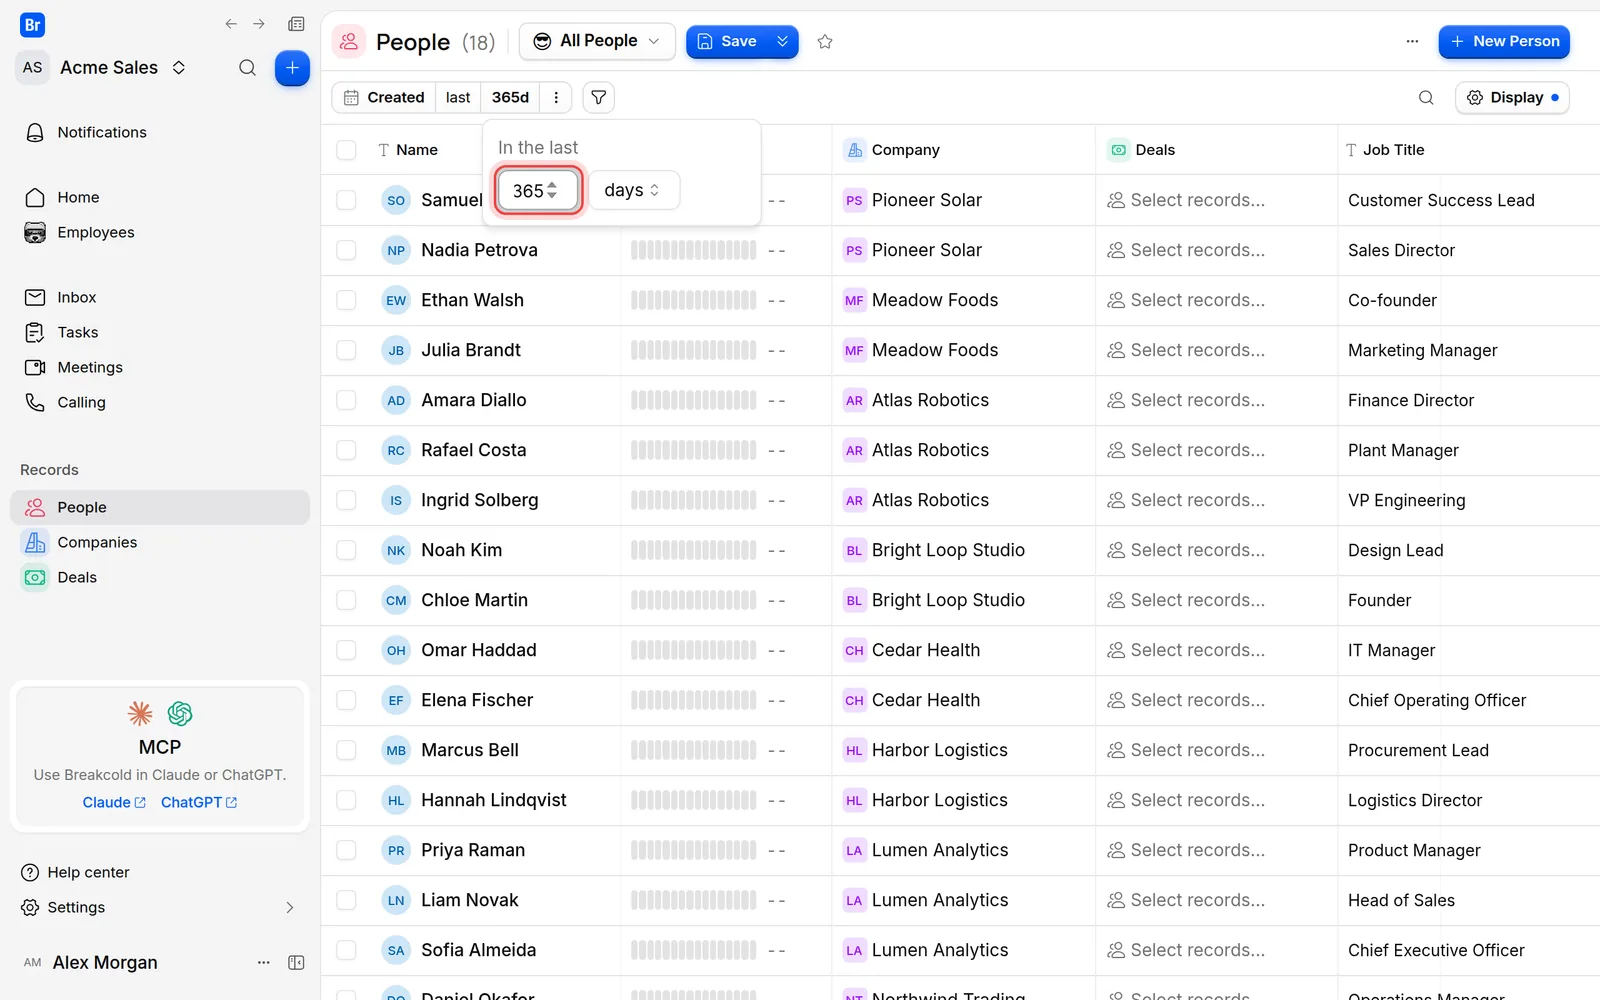Click the ChatGPT MCP logo icon

click(180, 713)
